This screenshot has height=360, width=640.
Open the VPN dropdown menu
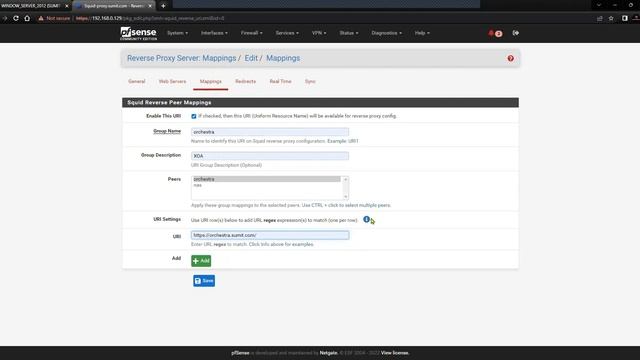click(x=319, y=33)
